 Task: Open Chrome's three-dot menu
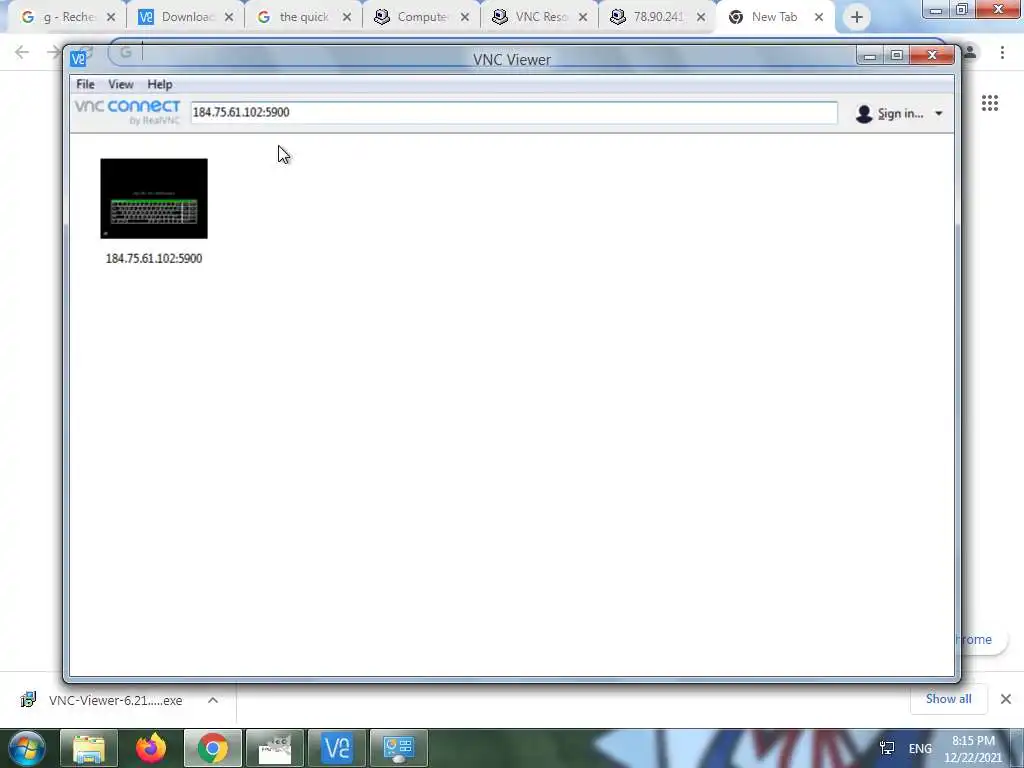[1002, 52]
